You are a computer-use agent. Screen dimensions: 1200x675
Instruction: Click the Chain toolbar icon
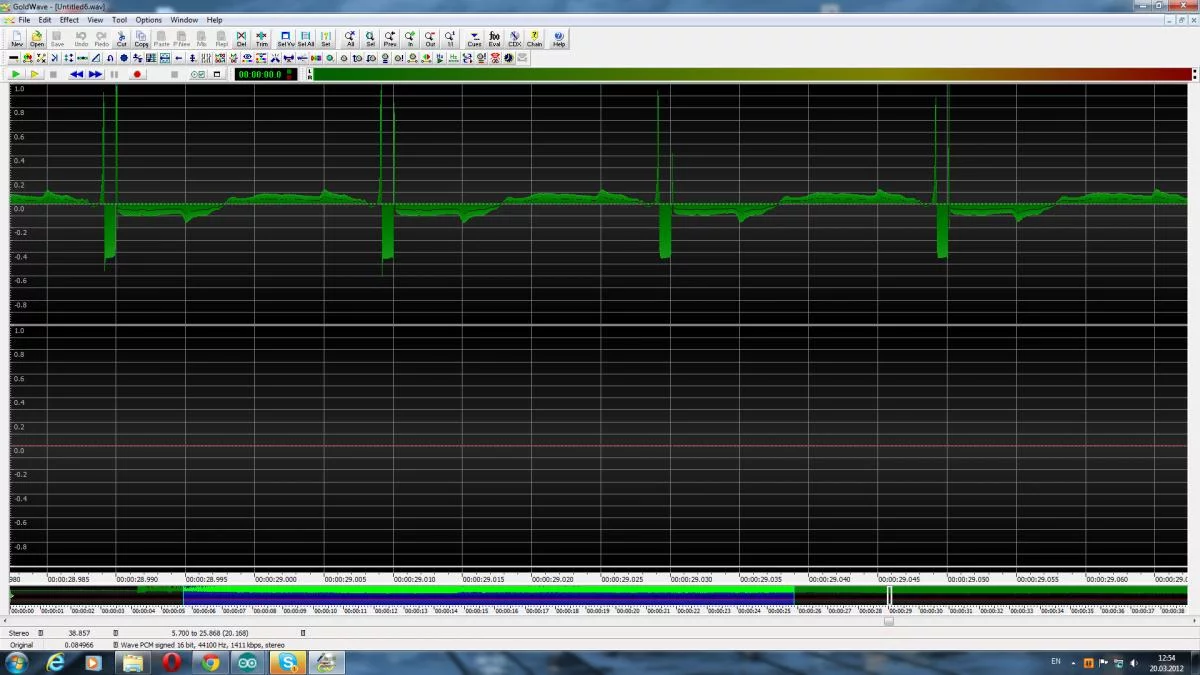click(x=535, y=39)
